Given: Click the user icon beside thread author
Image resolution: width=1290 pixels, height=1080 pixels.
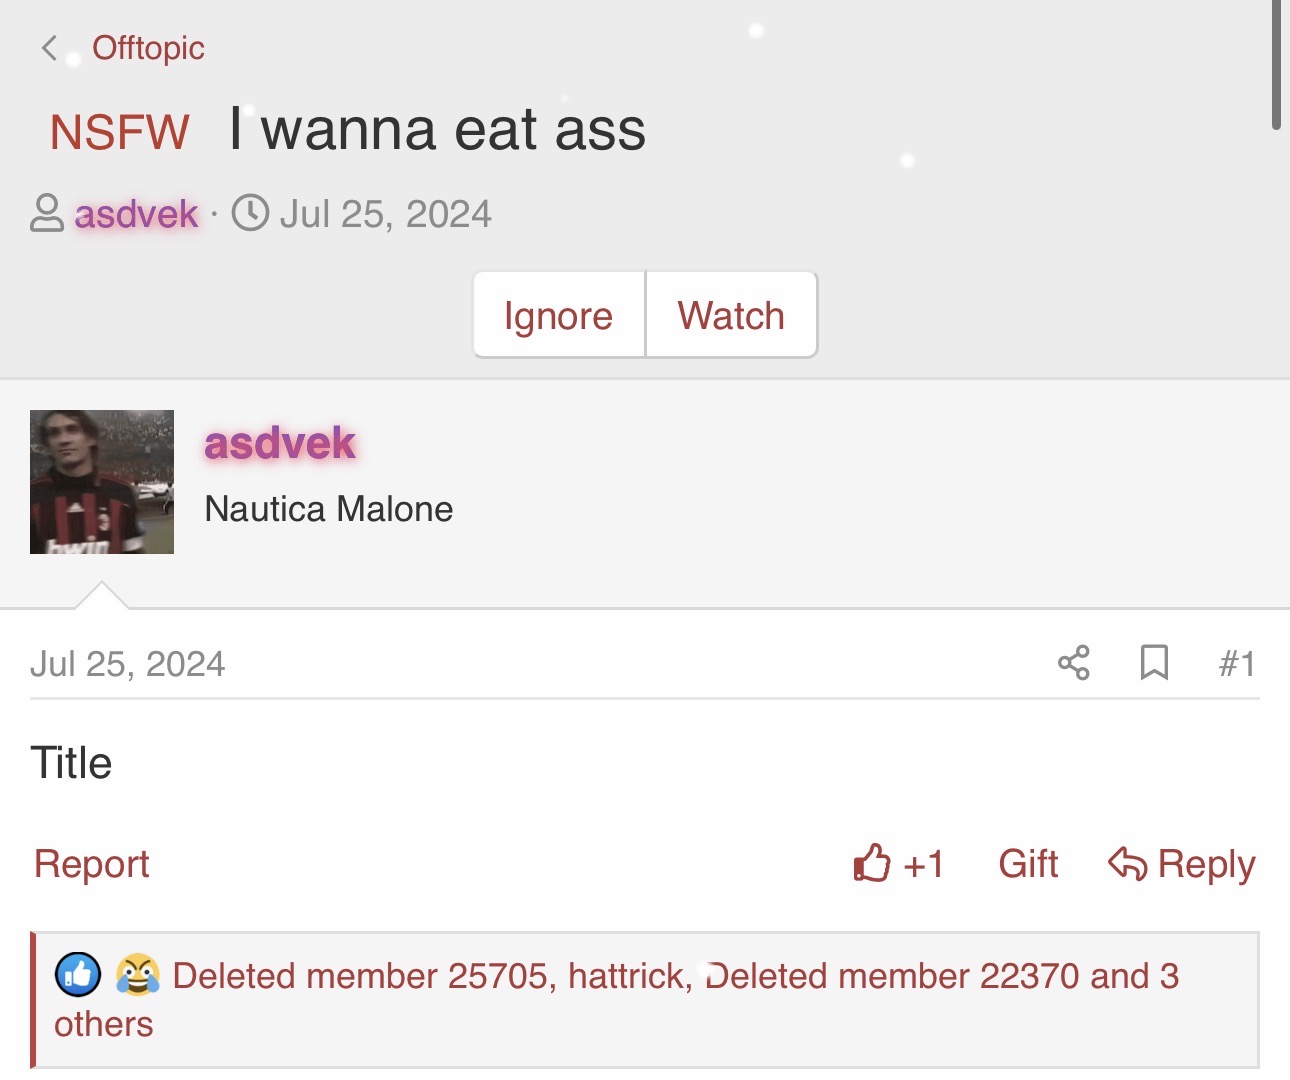Looking at the screenshot, I should click(x=47, y=213).
